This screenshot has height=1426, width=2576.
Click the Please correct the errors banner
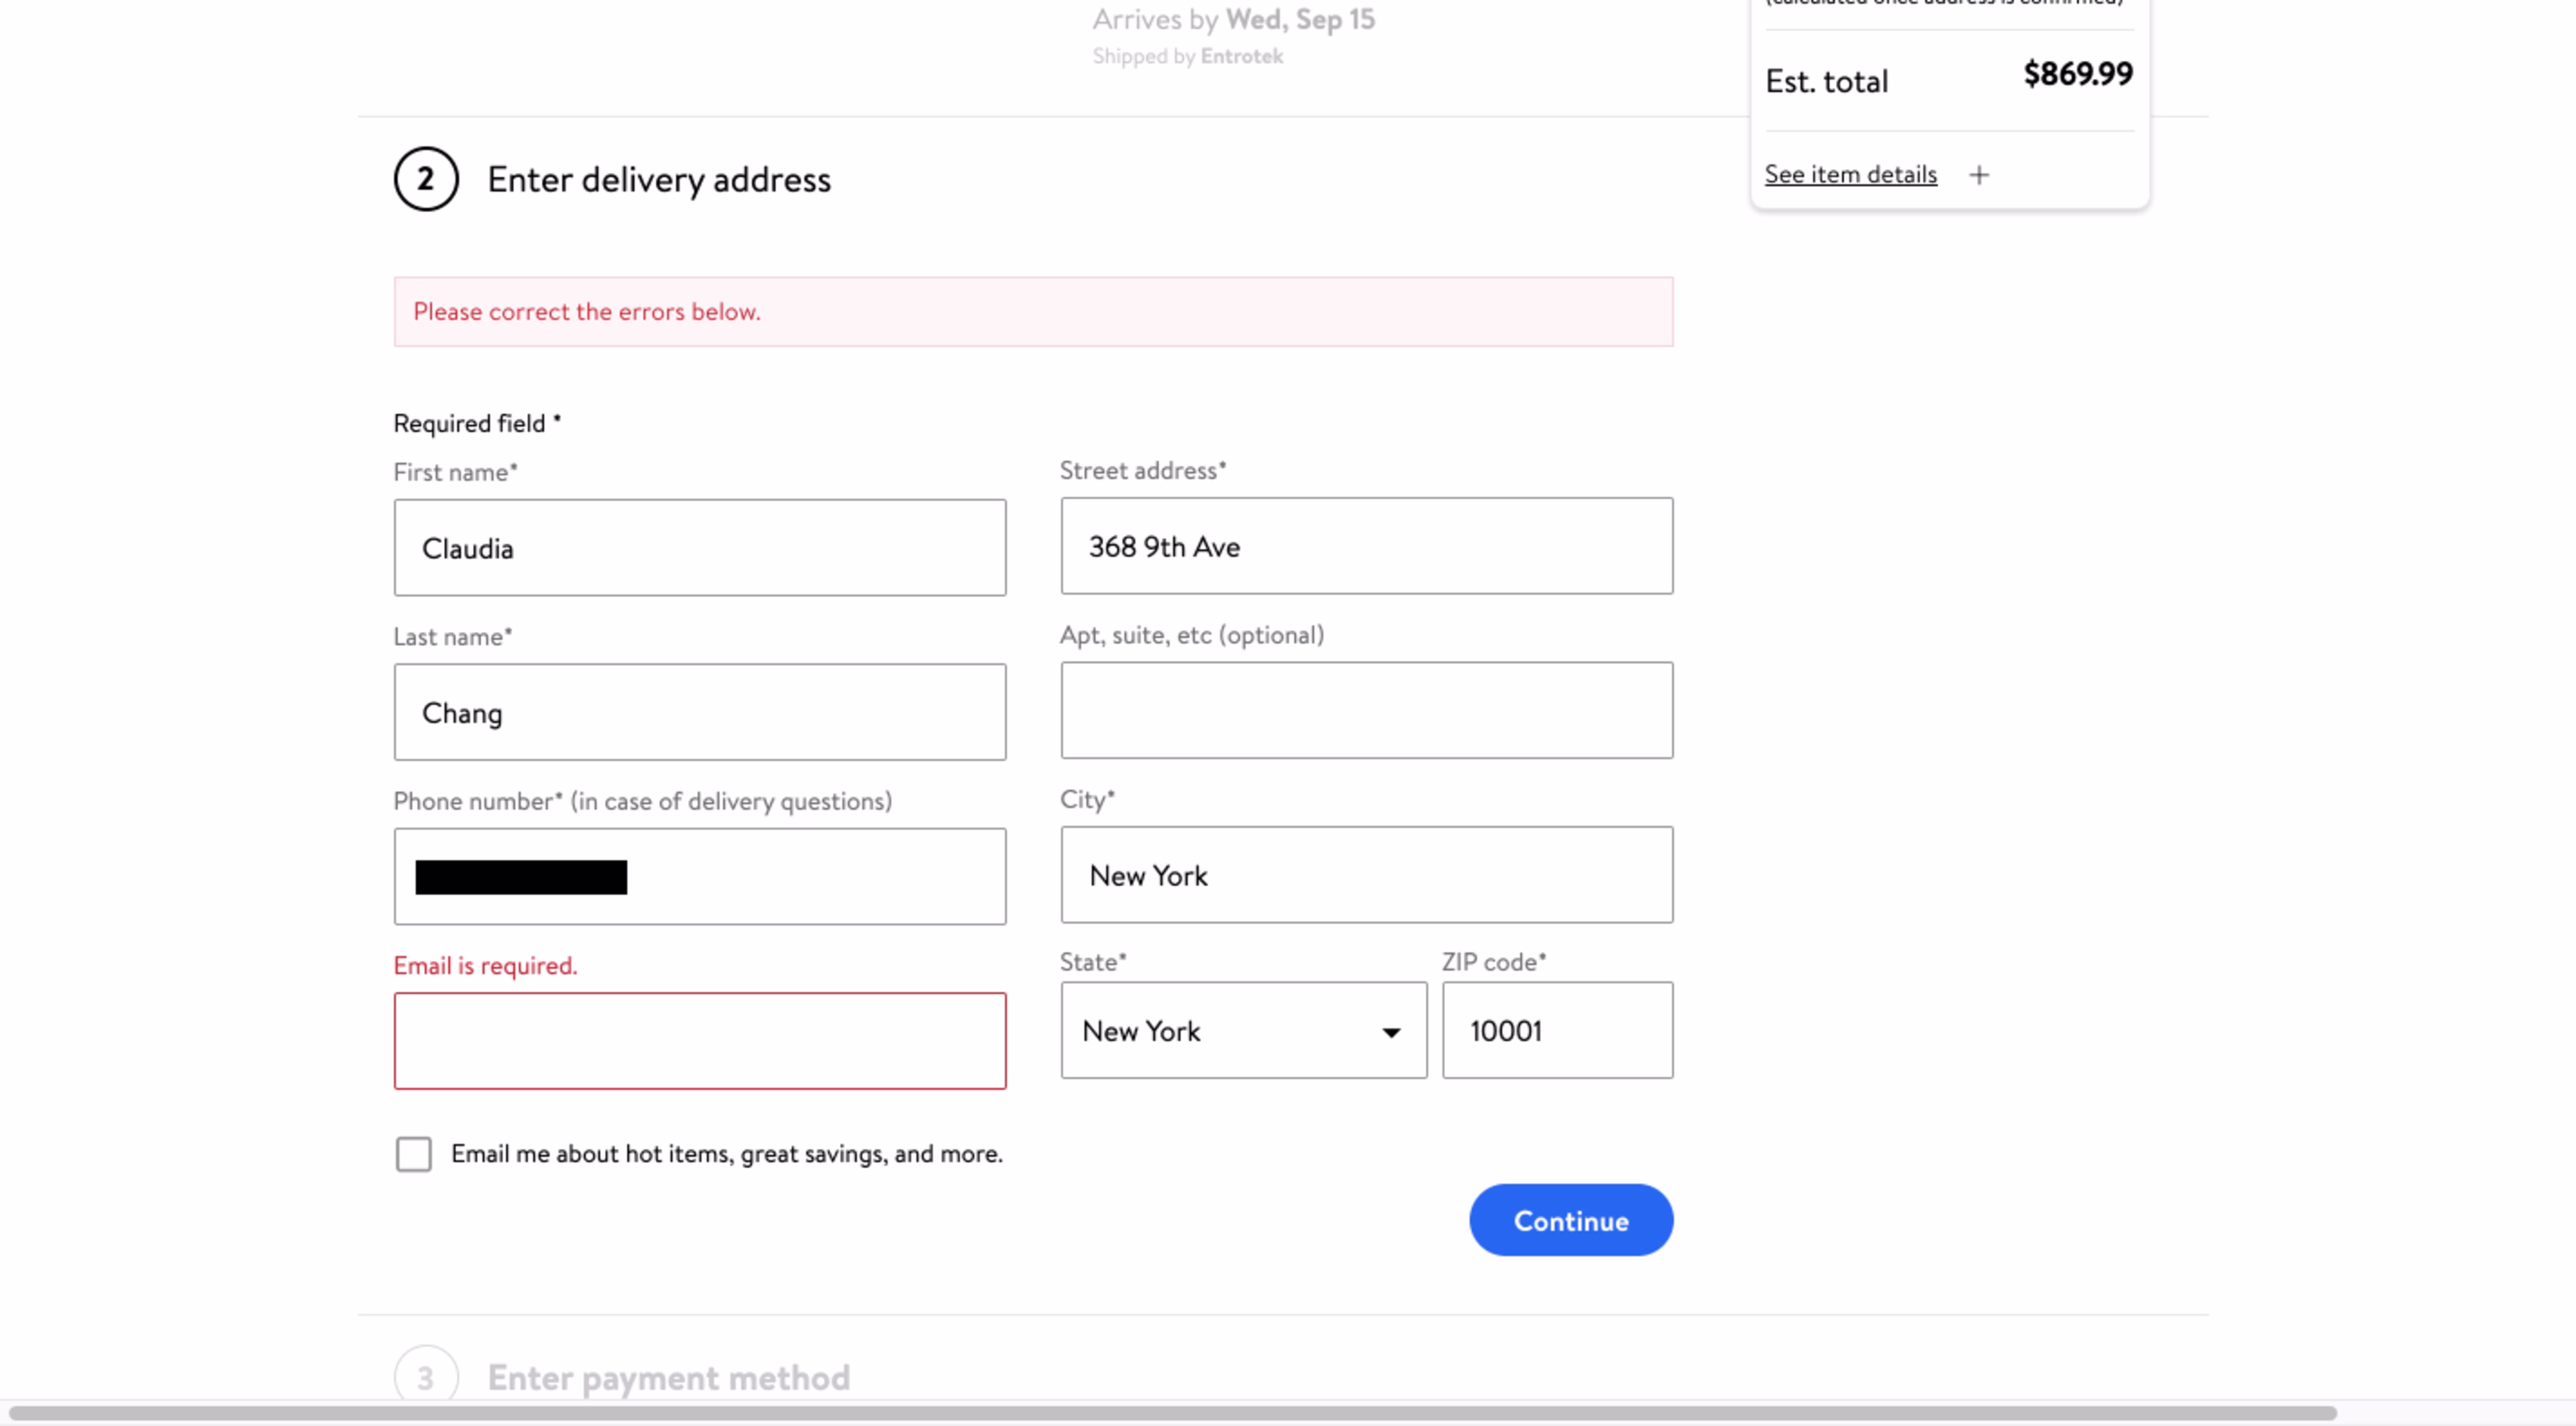(1032, 312)
